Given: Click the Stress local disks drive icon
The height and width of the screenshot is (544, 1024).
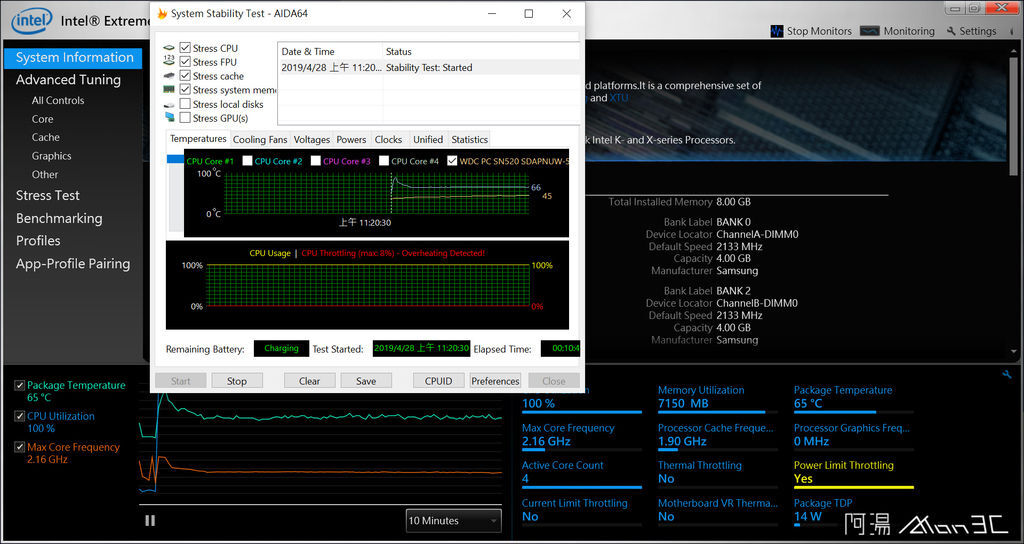Looking at the screenshot, I should tap(169, 104).
